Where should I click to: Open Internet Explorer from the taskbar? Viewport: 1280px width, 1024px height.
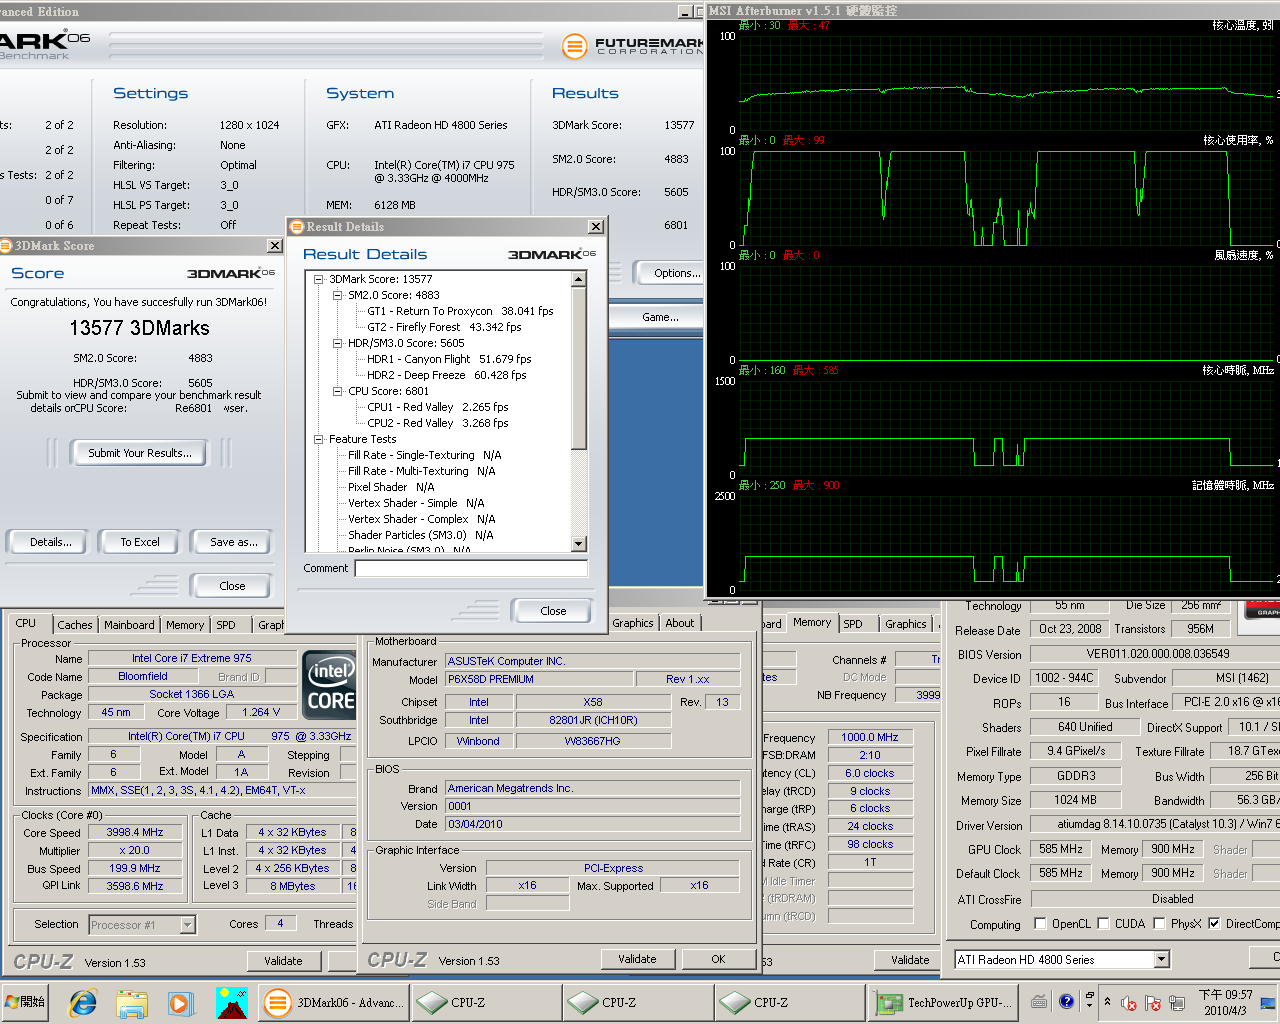(83, 1002)
